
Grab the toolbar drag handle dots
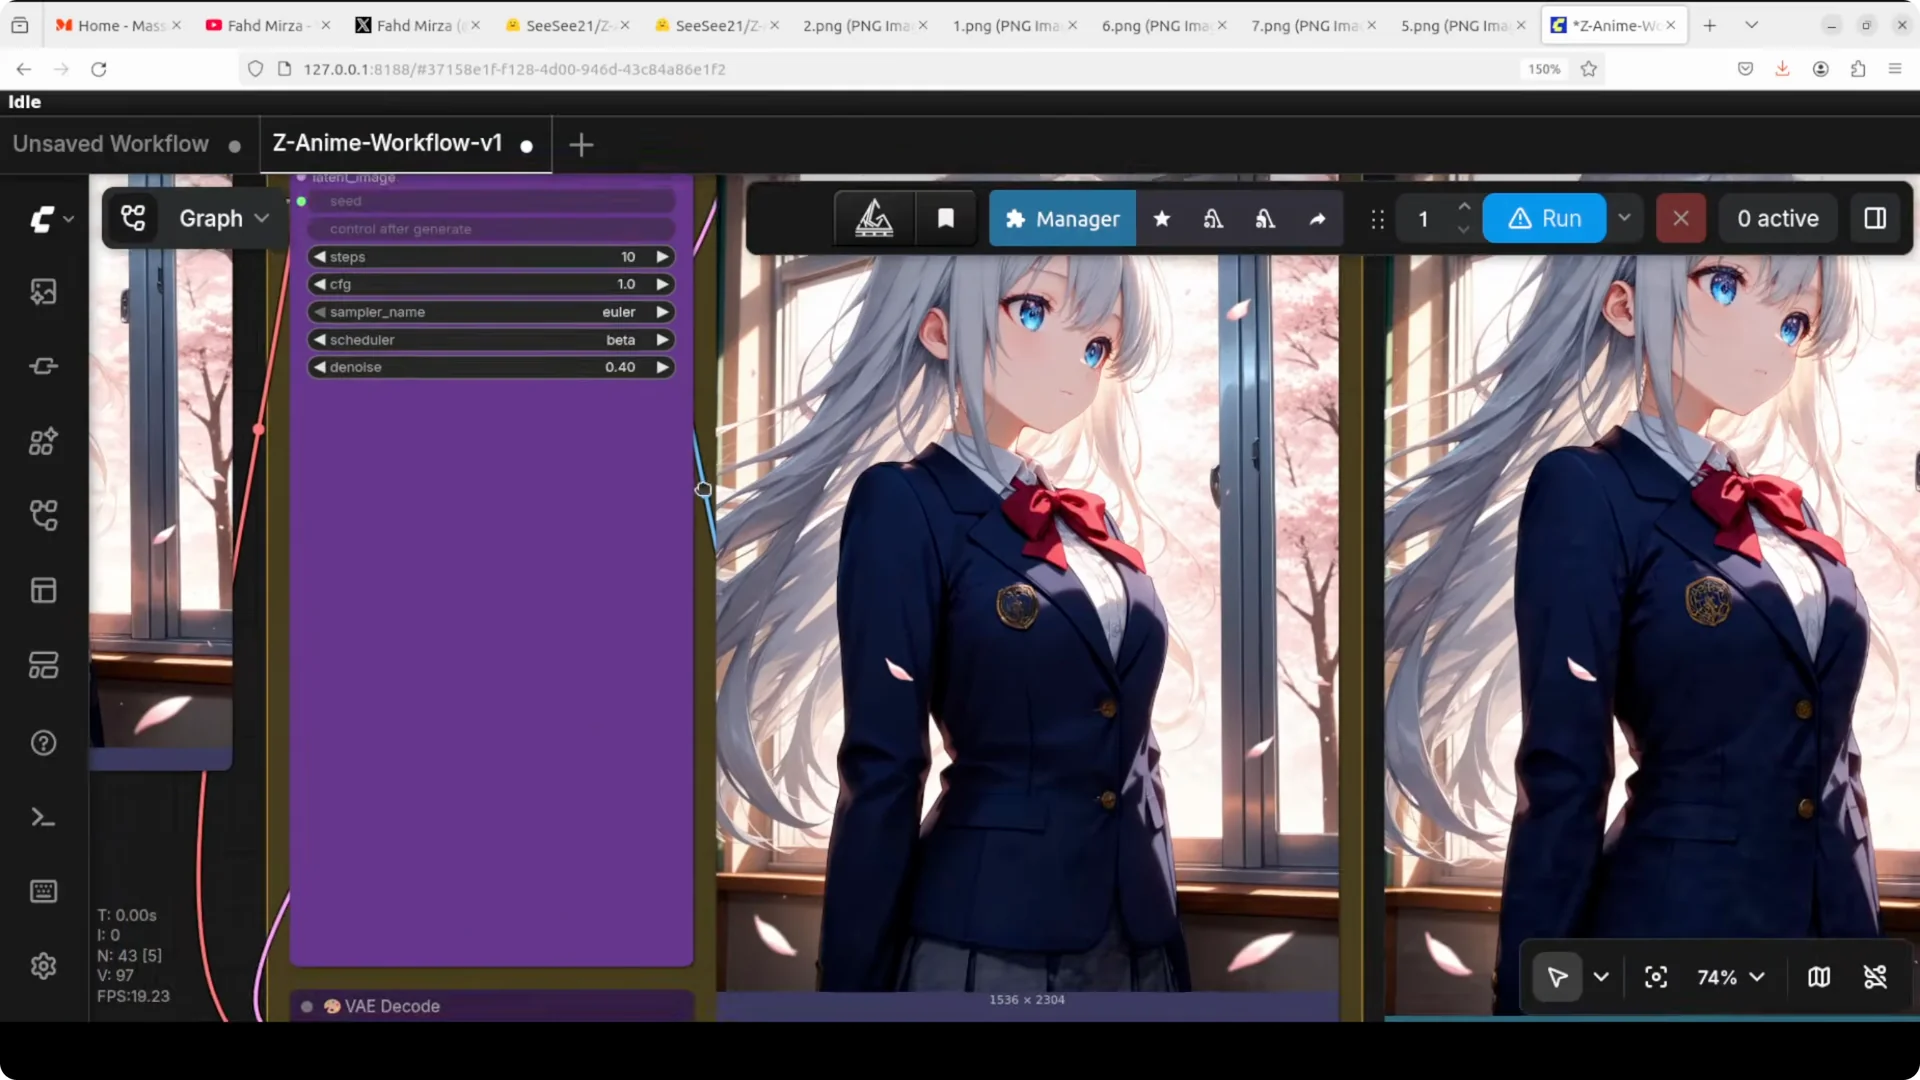pyautogui.click(x=1377, y=219)
